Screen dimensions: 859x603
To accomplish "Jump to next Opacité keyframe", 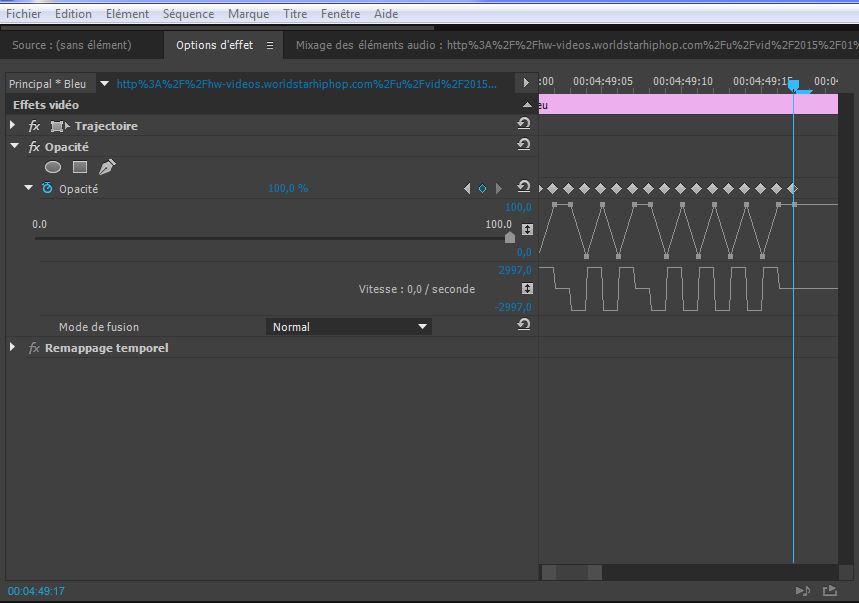I will (x=499, y=188).
